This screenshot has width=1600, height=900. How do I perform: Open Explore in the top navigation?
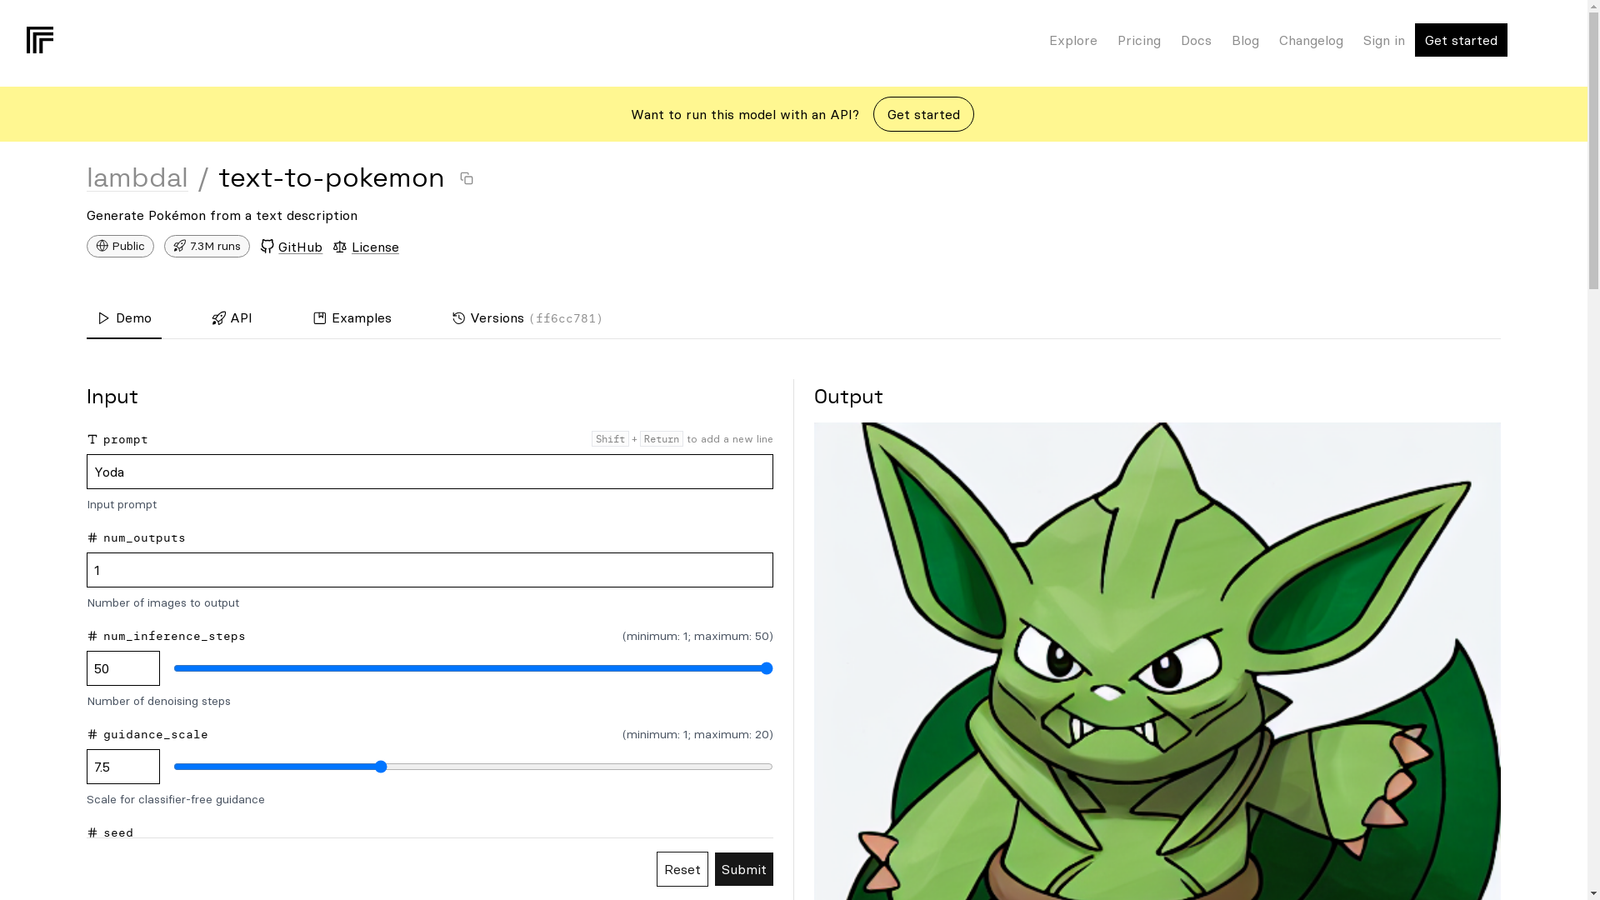click(x=1073, y=40)
